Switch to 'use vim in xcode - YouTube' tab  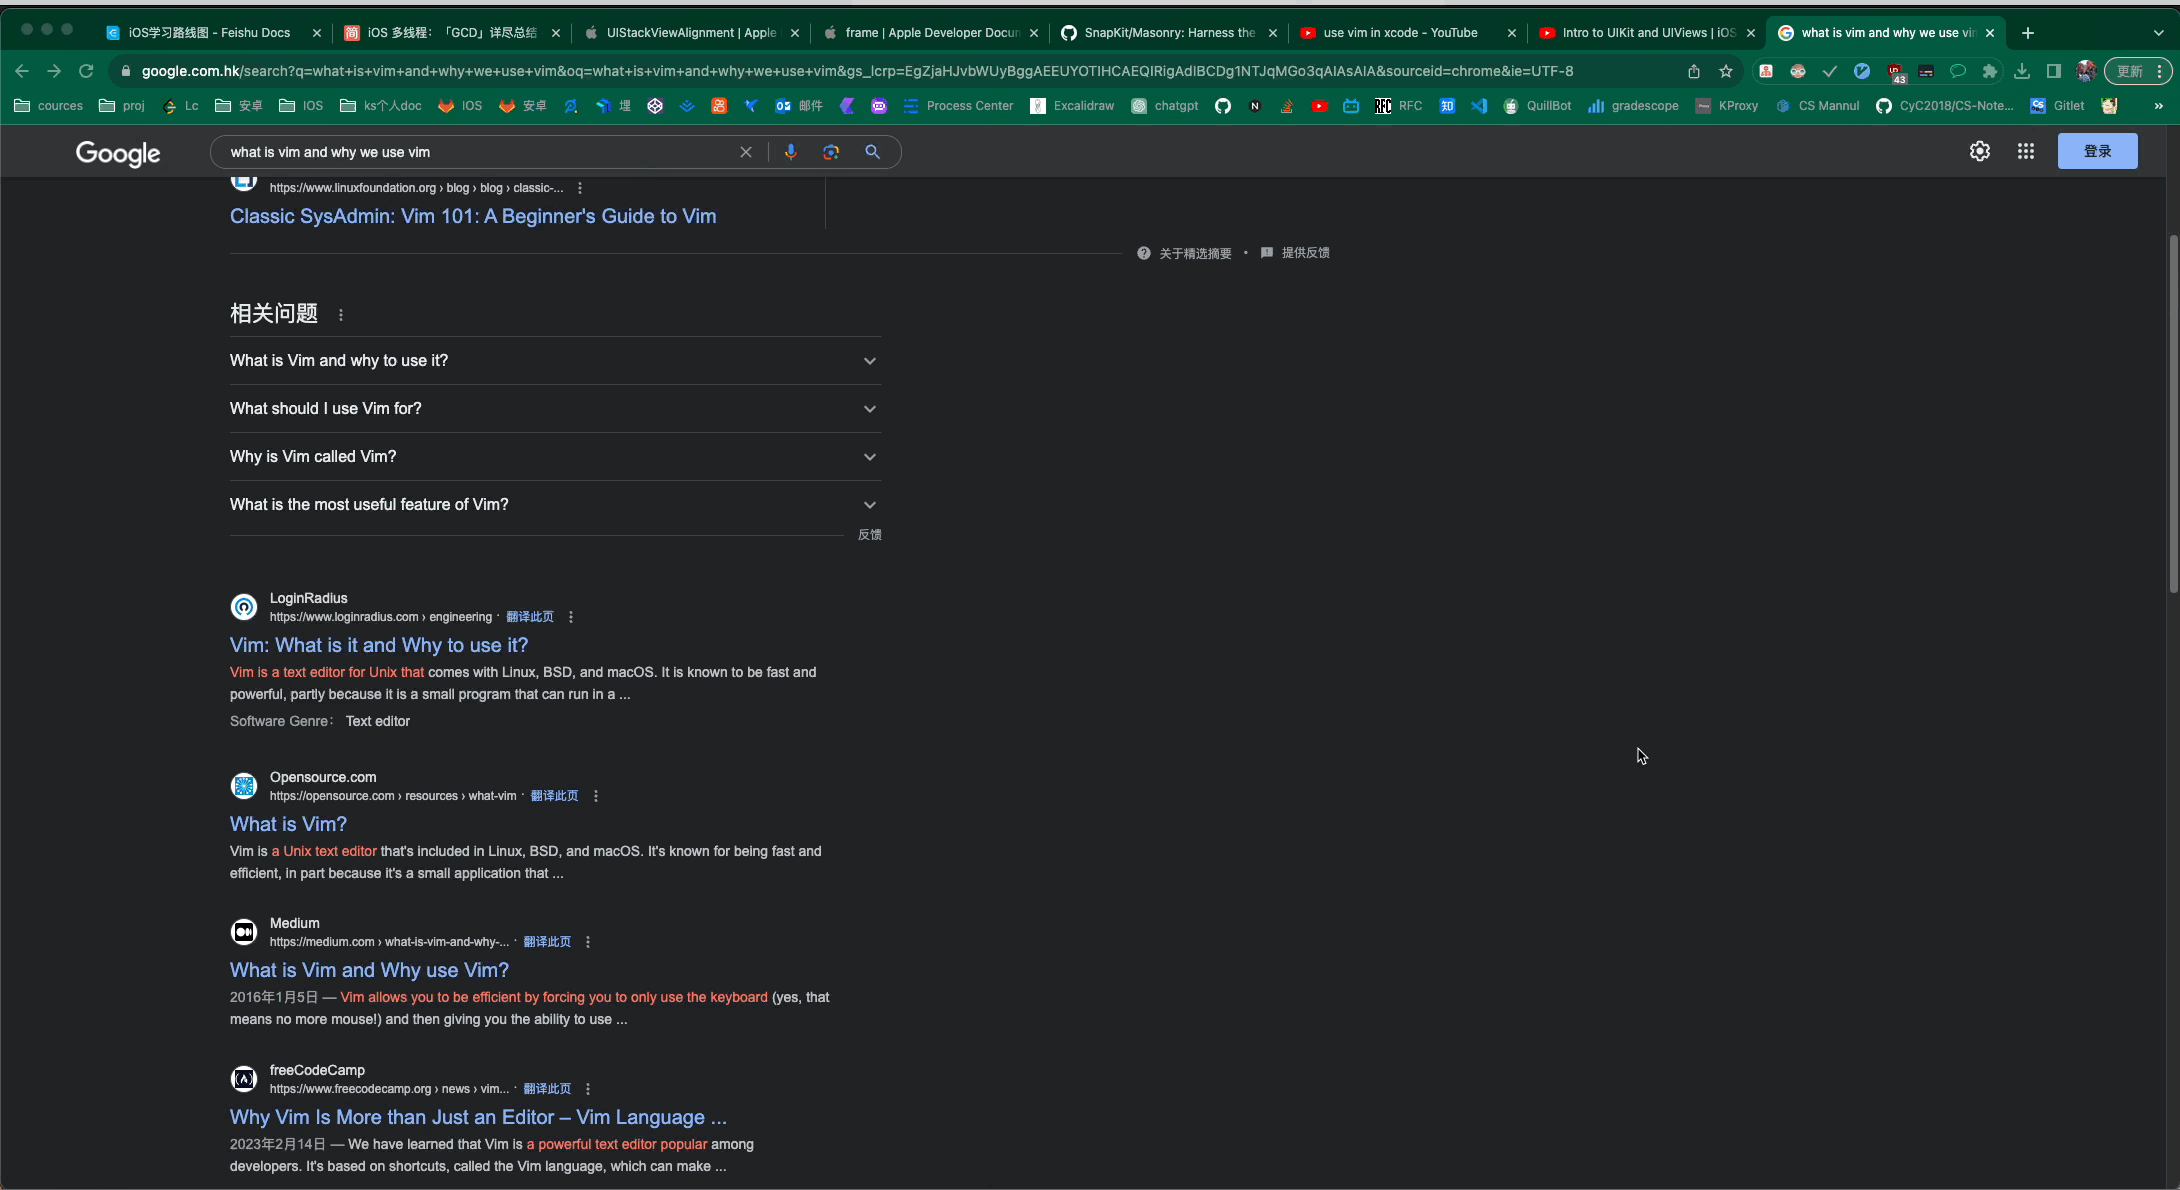(x=1400, y=33)
